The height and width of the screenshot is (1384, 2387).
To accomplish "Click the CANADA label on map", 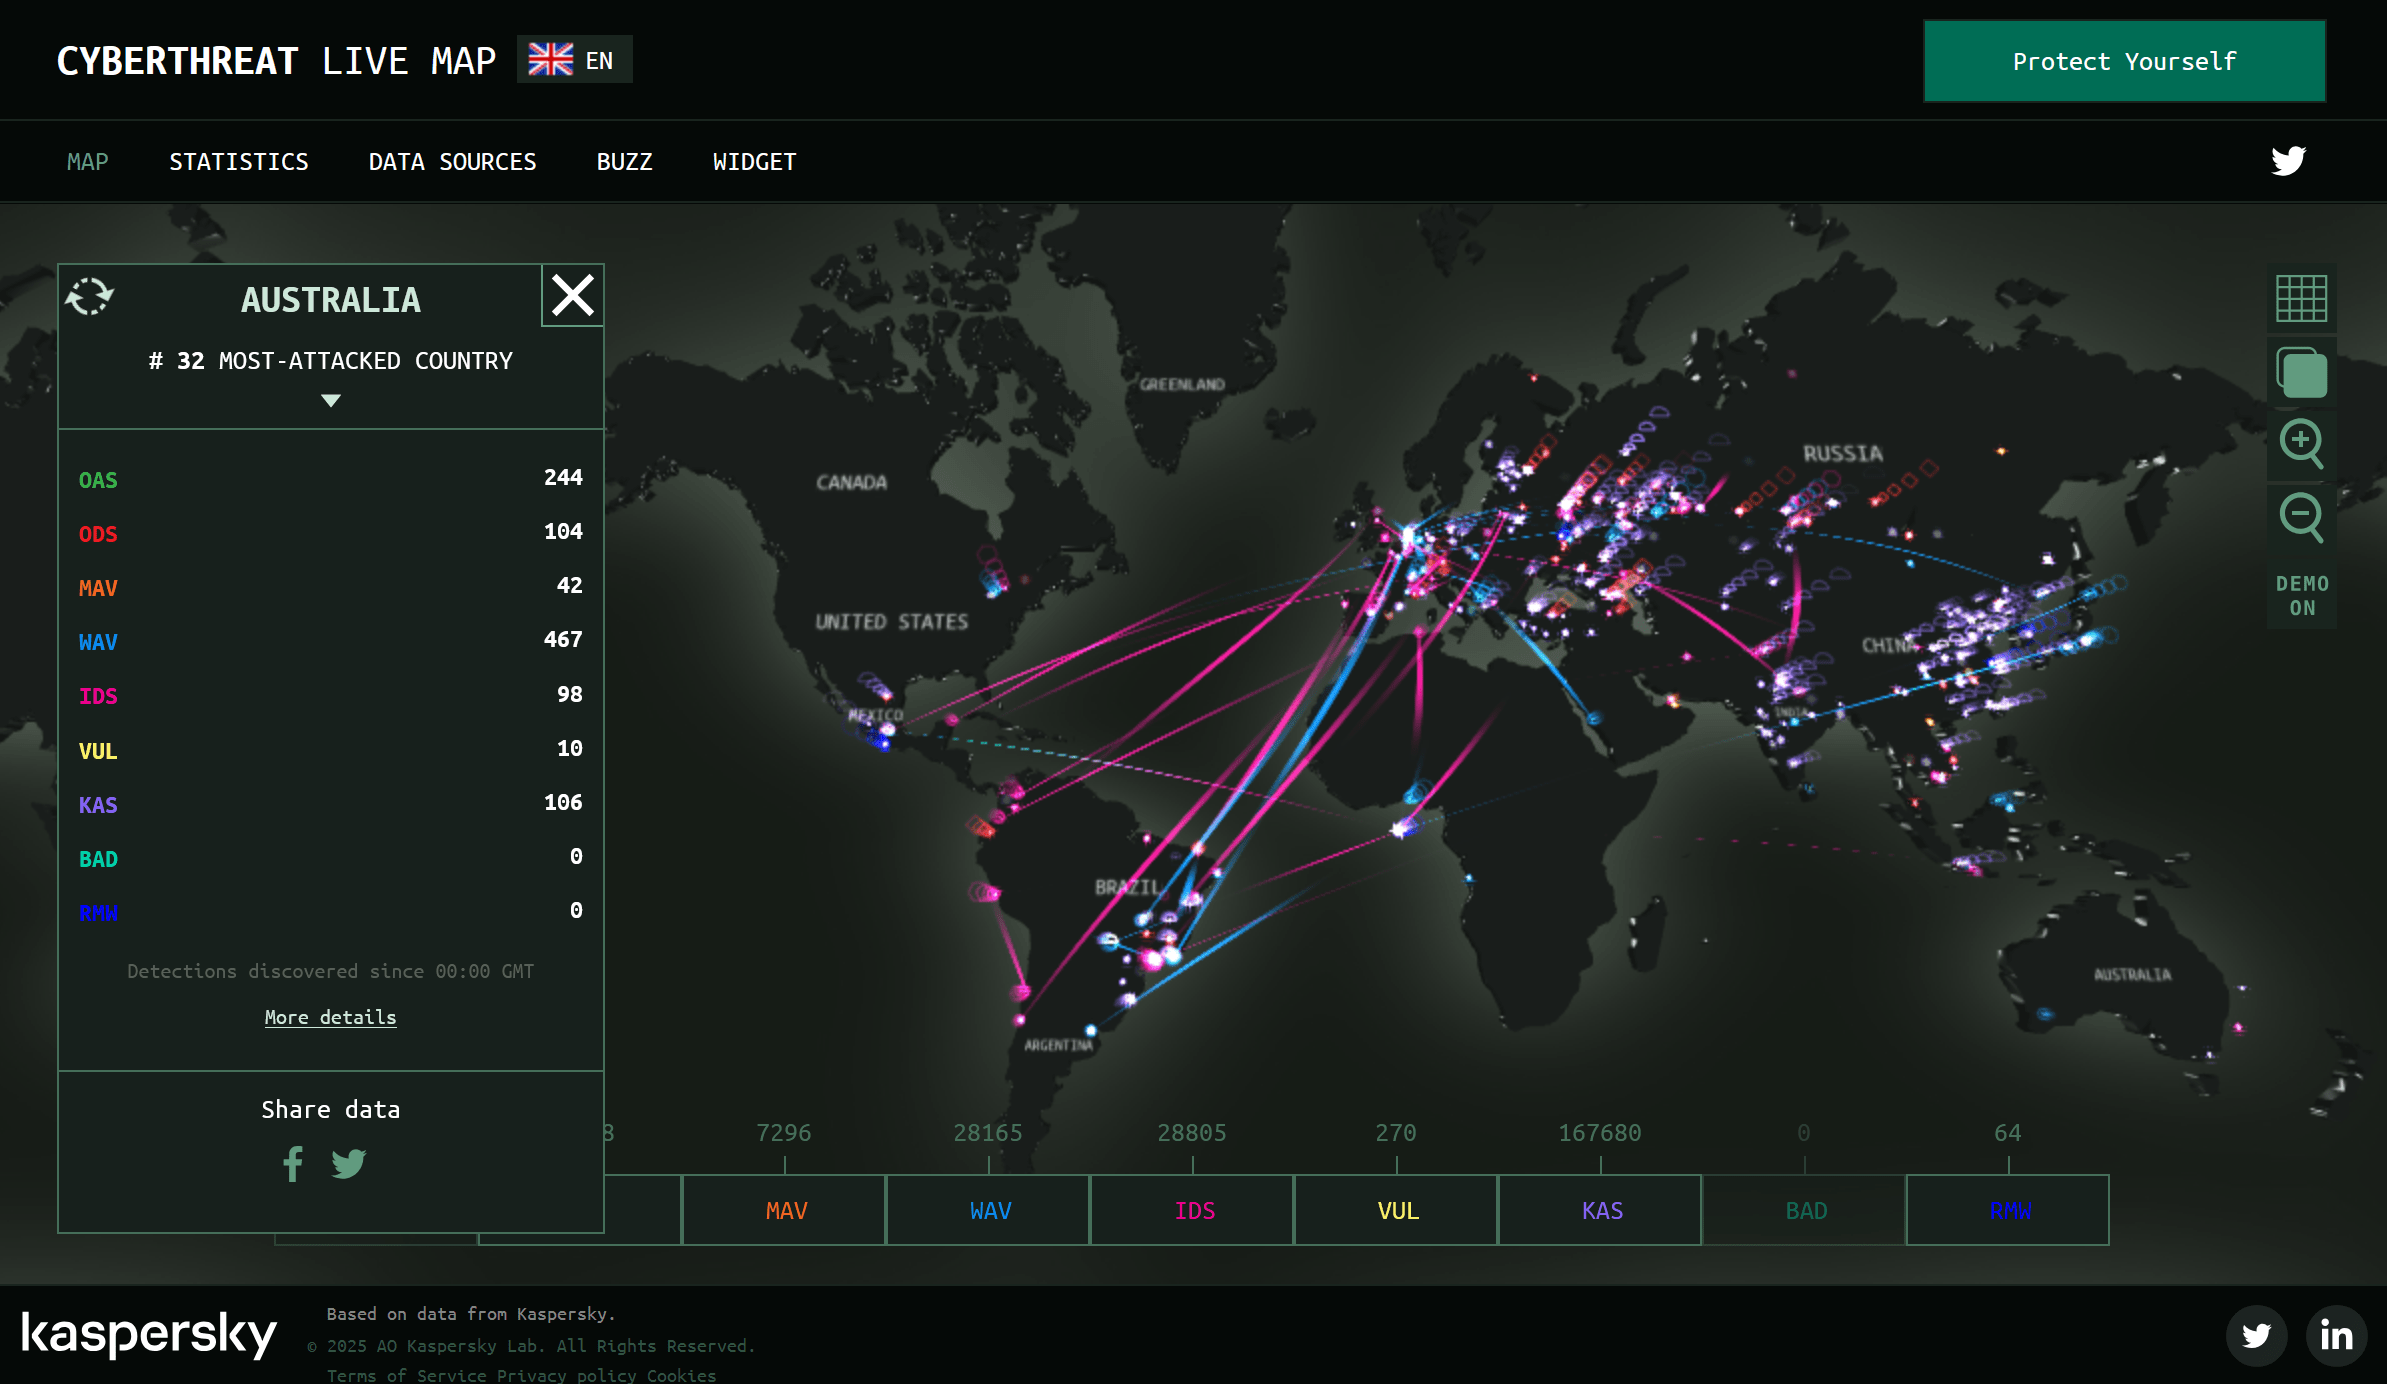I will pyautogui.click(x=851, y=483).
